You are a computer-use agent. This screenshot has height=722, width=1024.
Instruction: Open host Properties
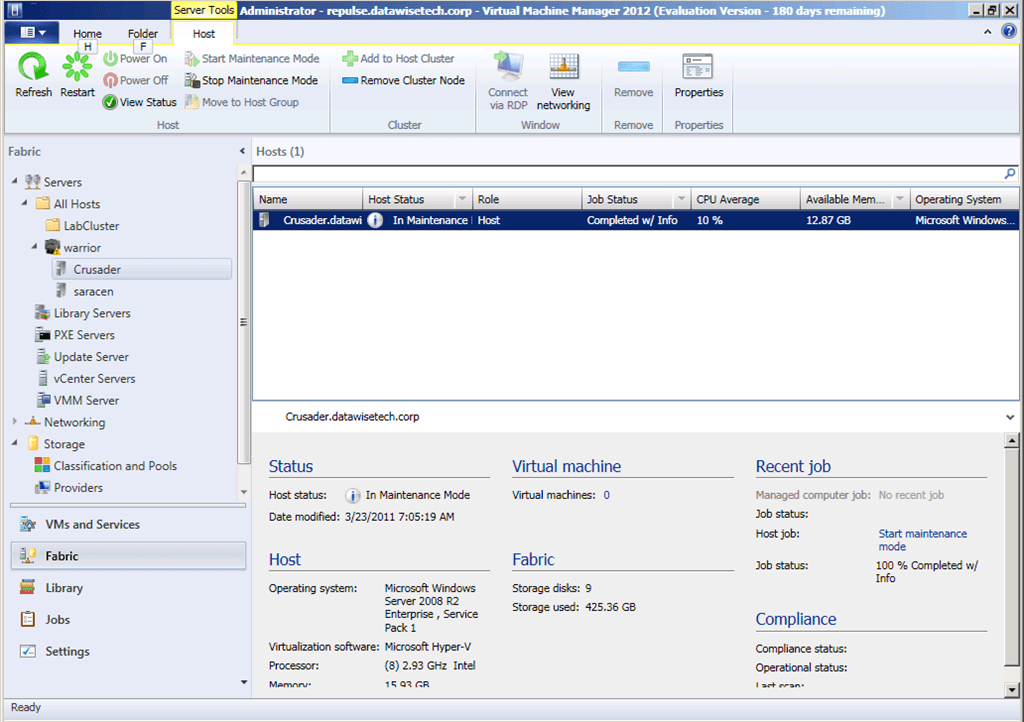point(698,76)
